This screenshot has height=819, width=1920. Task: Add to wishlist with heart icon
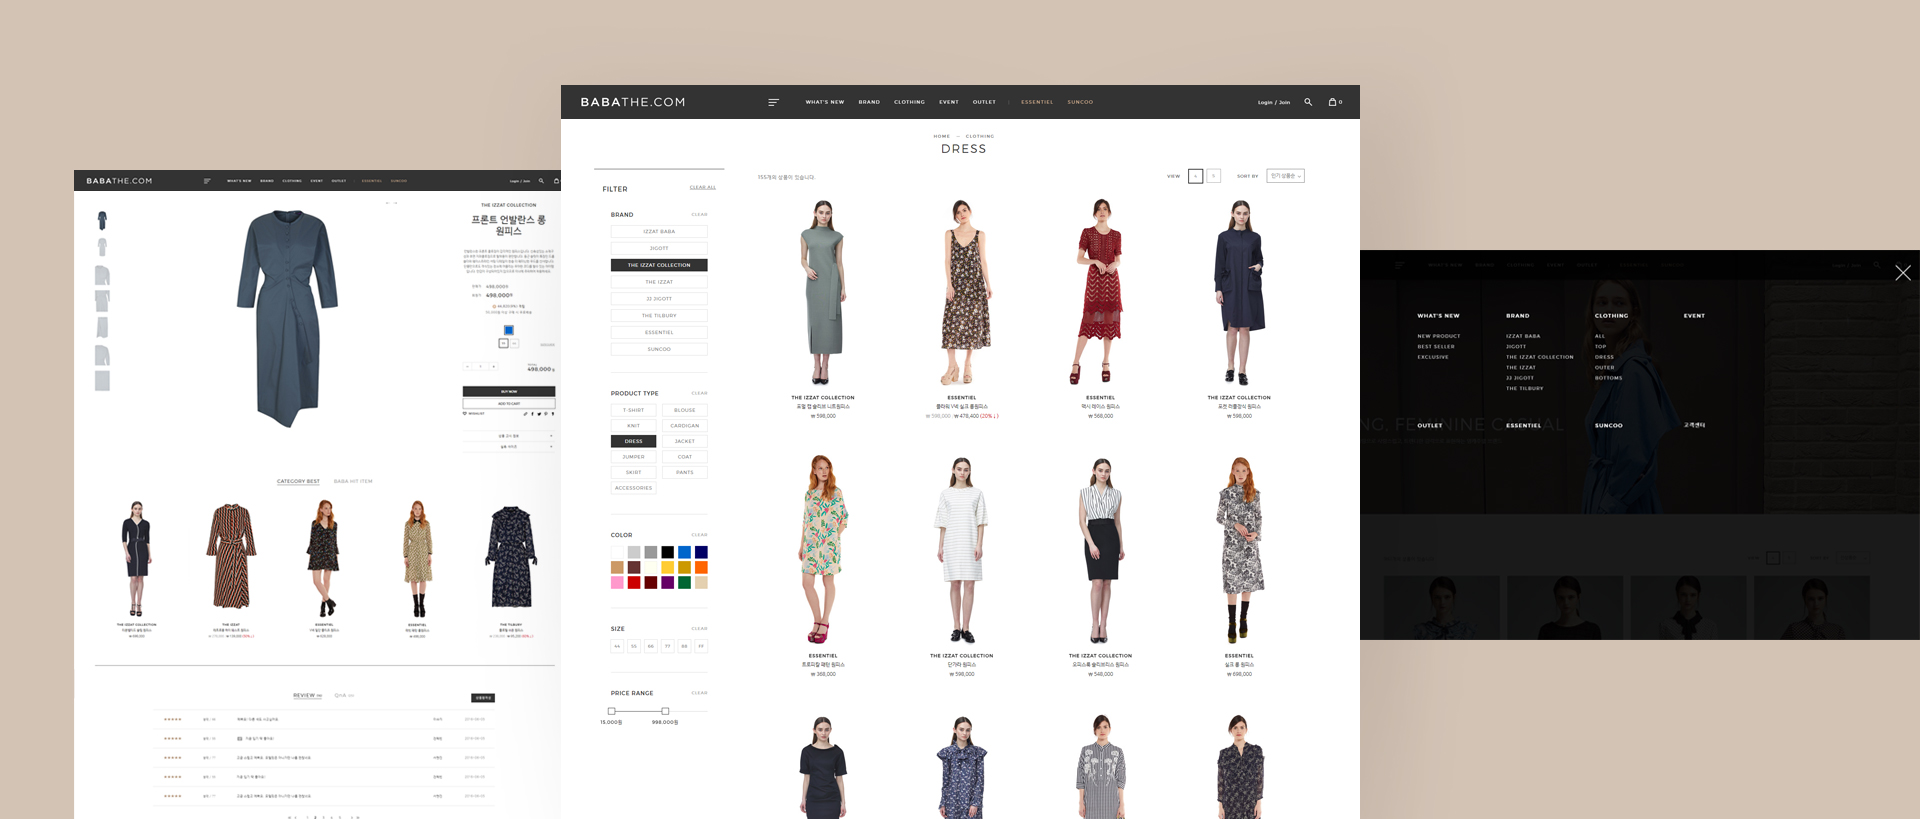(465, 413)
